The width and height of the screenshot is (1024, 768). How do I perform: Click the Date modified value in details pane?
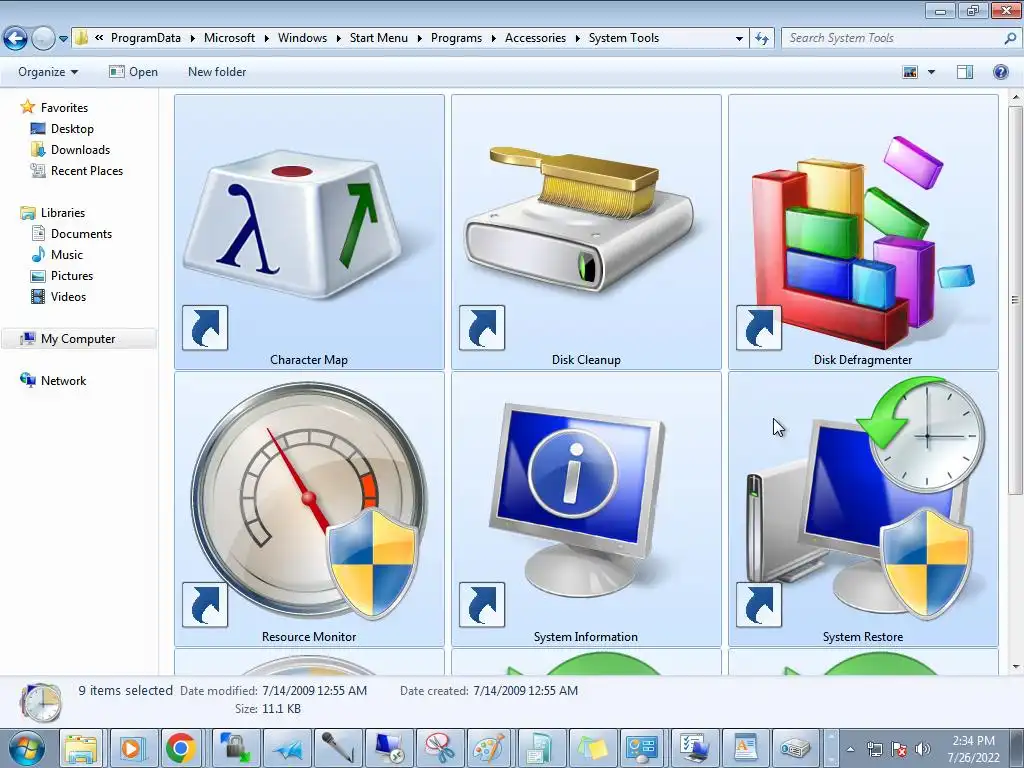click(x=314, y=690)
